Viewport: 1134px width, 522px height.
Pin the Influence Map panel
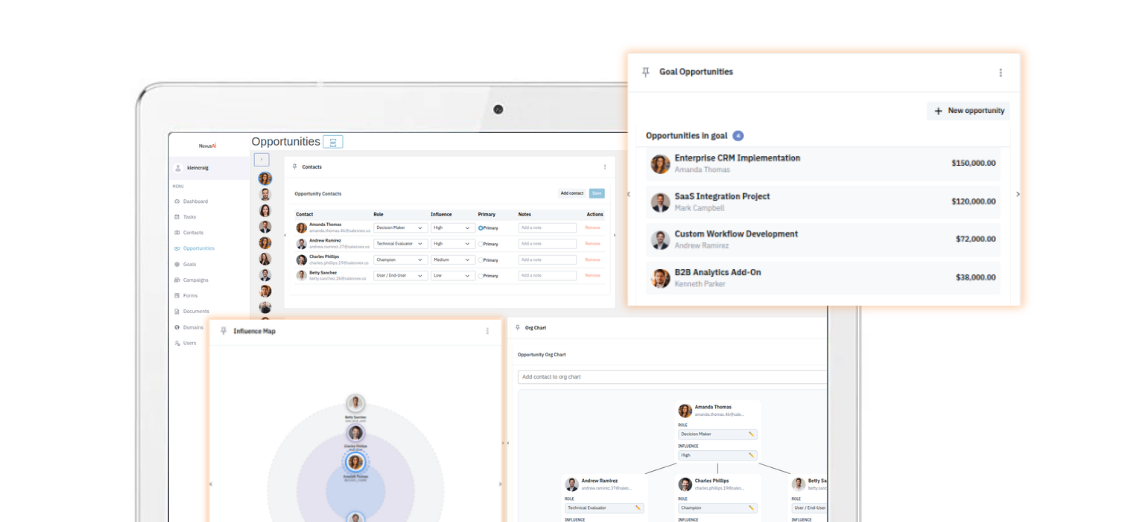[x=223, y=331]
